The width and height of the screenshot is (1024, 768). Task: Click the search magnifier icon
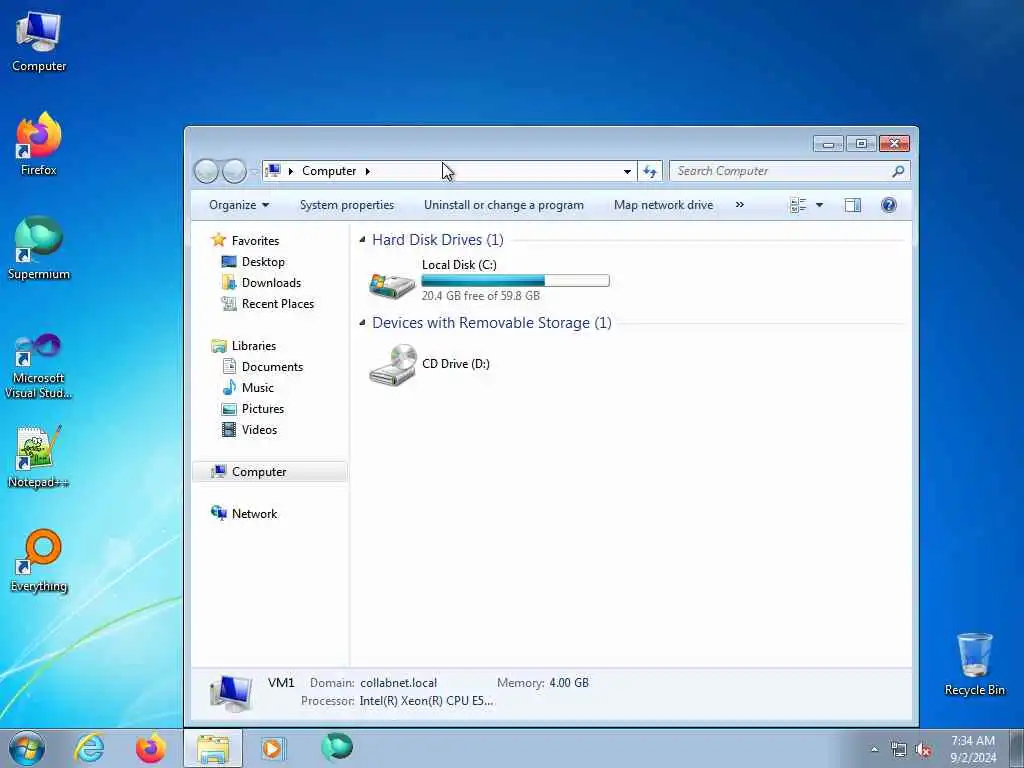(x=898, y=171)
